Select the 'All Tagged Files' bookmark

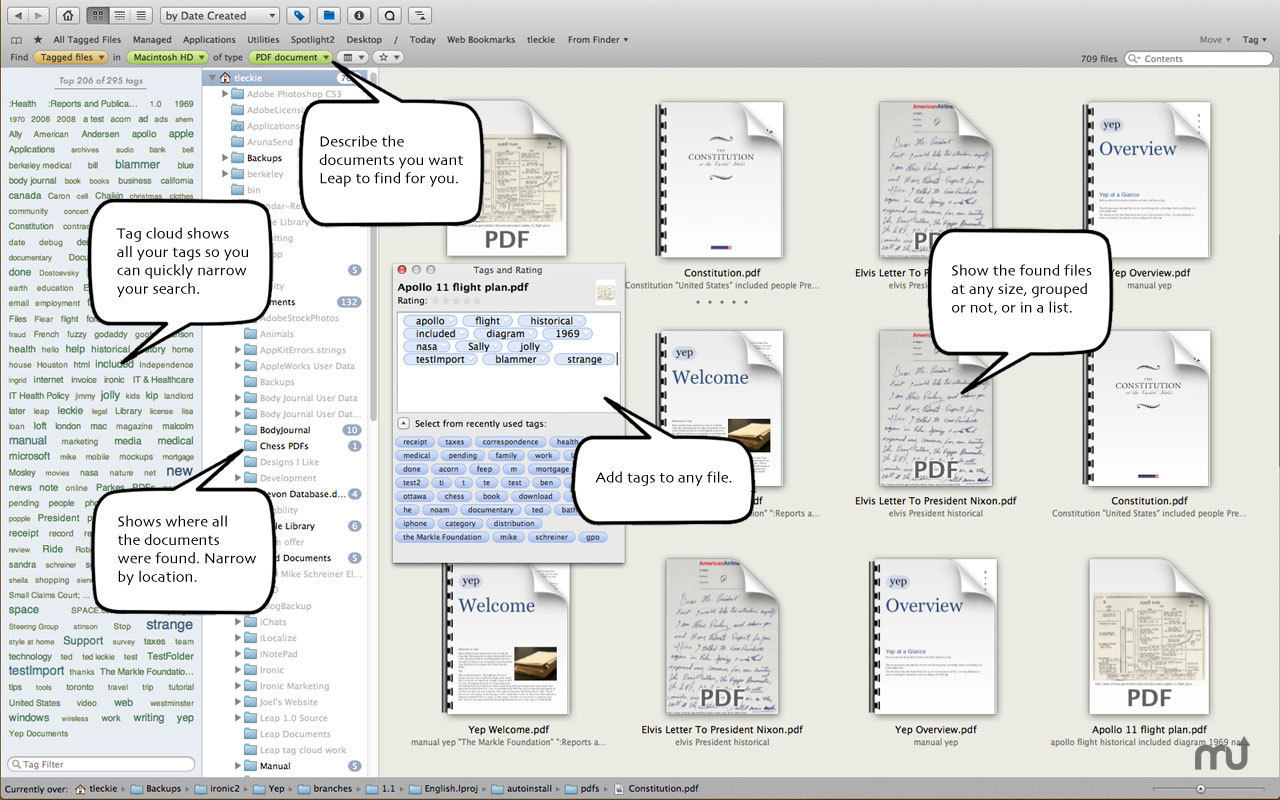[x=87, y=40]
